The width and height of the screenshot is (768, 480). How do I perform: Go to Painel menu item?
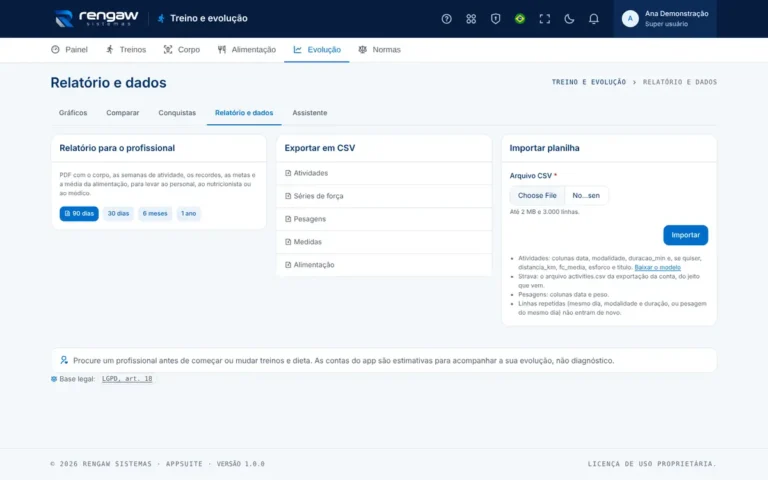pos(70,49)
